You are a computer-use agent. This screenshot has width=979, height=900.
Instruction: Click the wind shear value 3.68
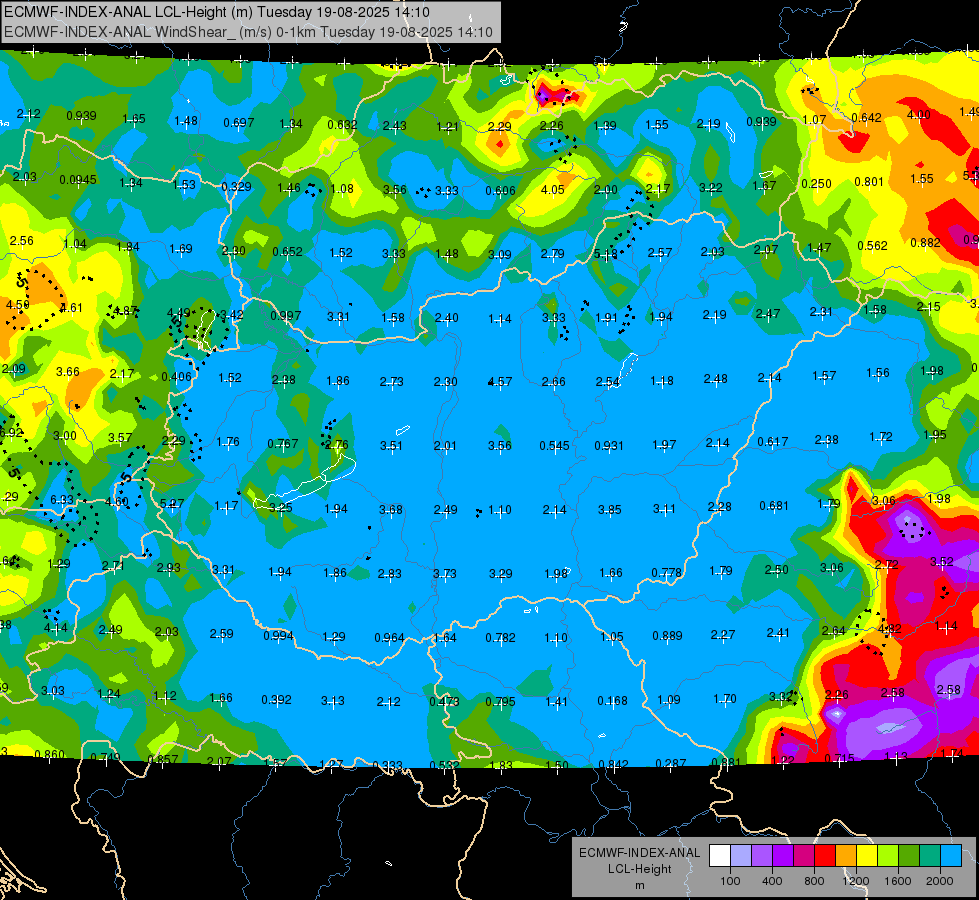click(x=391, y=510)
